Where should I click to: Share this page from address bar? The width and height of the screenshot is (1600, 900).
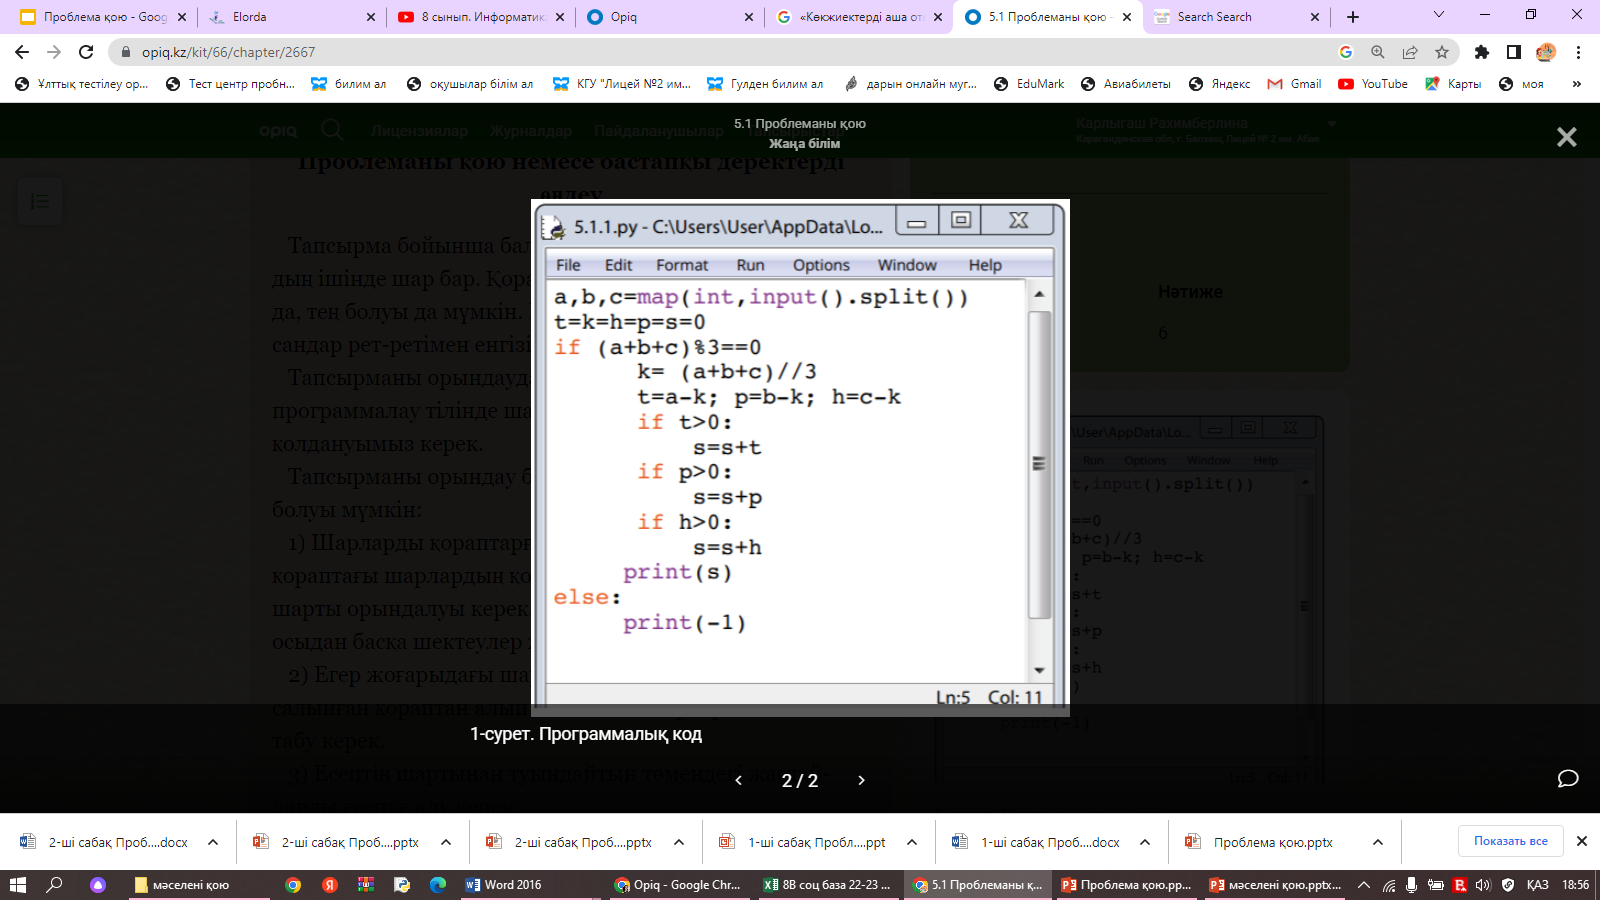pos(1410,52)
